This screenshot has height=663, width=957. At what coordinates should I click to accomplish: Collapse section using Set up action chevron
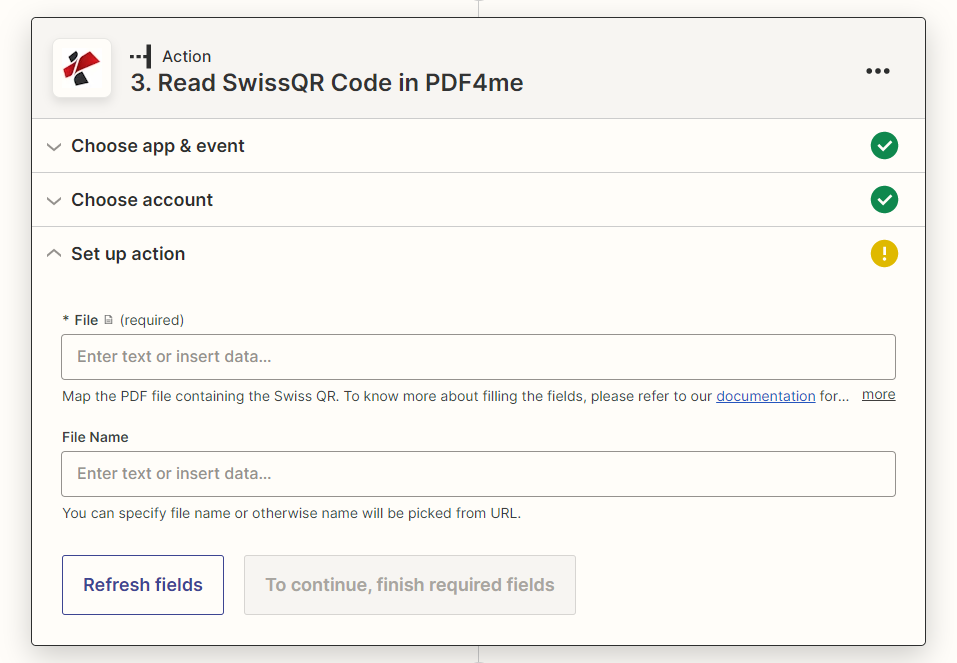pos(54,254)
